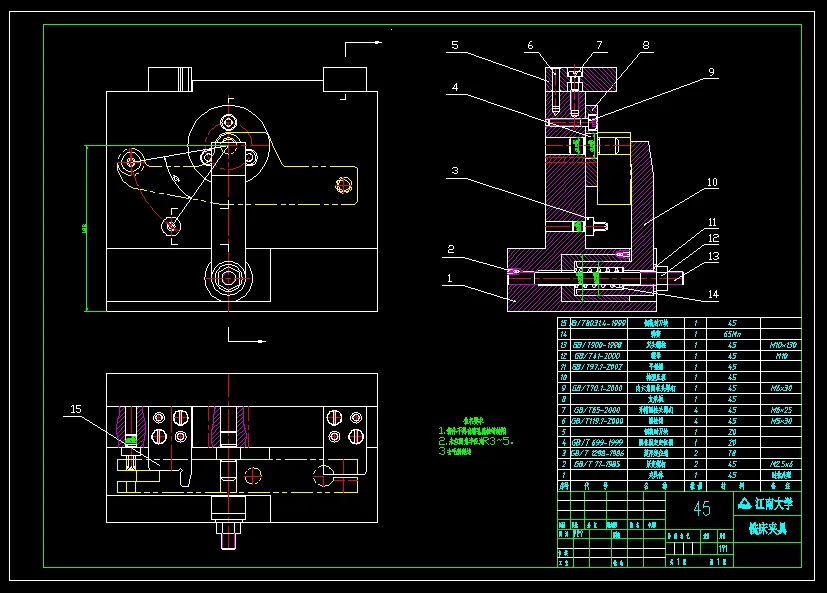The height and width of the screenshot is (593, 827).
Task: Click callout number 5 in the section view
Action: pos(455,45)
